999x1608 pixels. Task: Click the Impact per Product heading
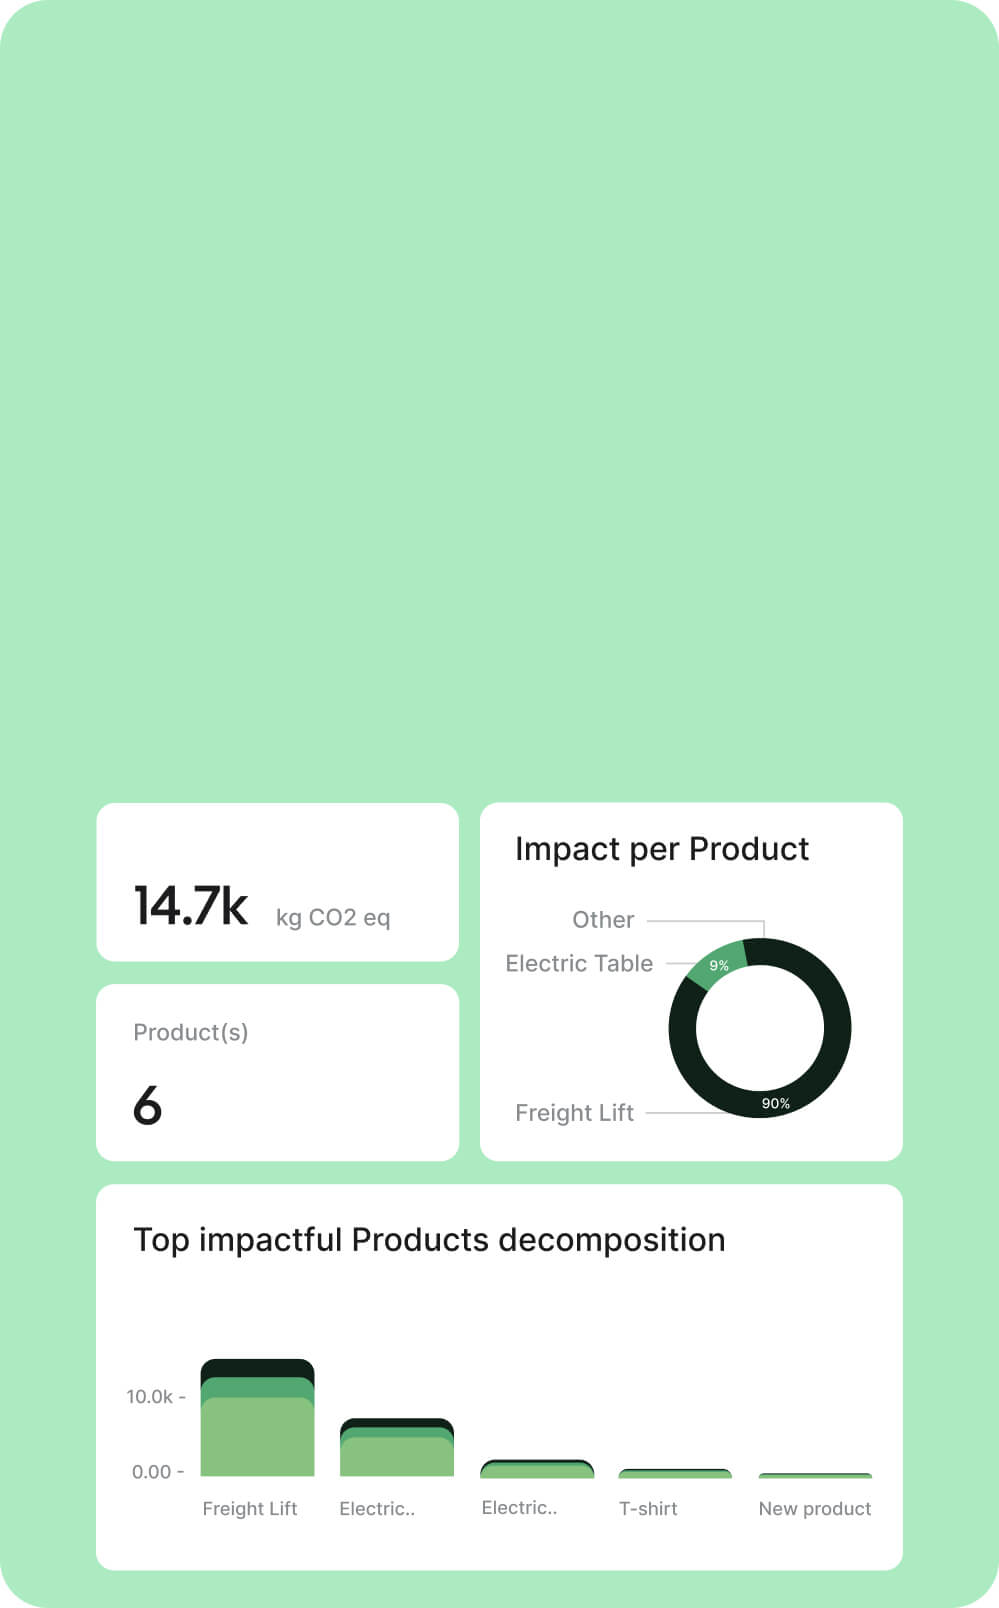(662, 849)
